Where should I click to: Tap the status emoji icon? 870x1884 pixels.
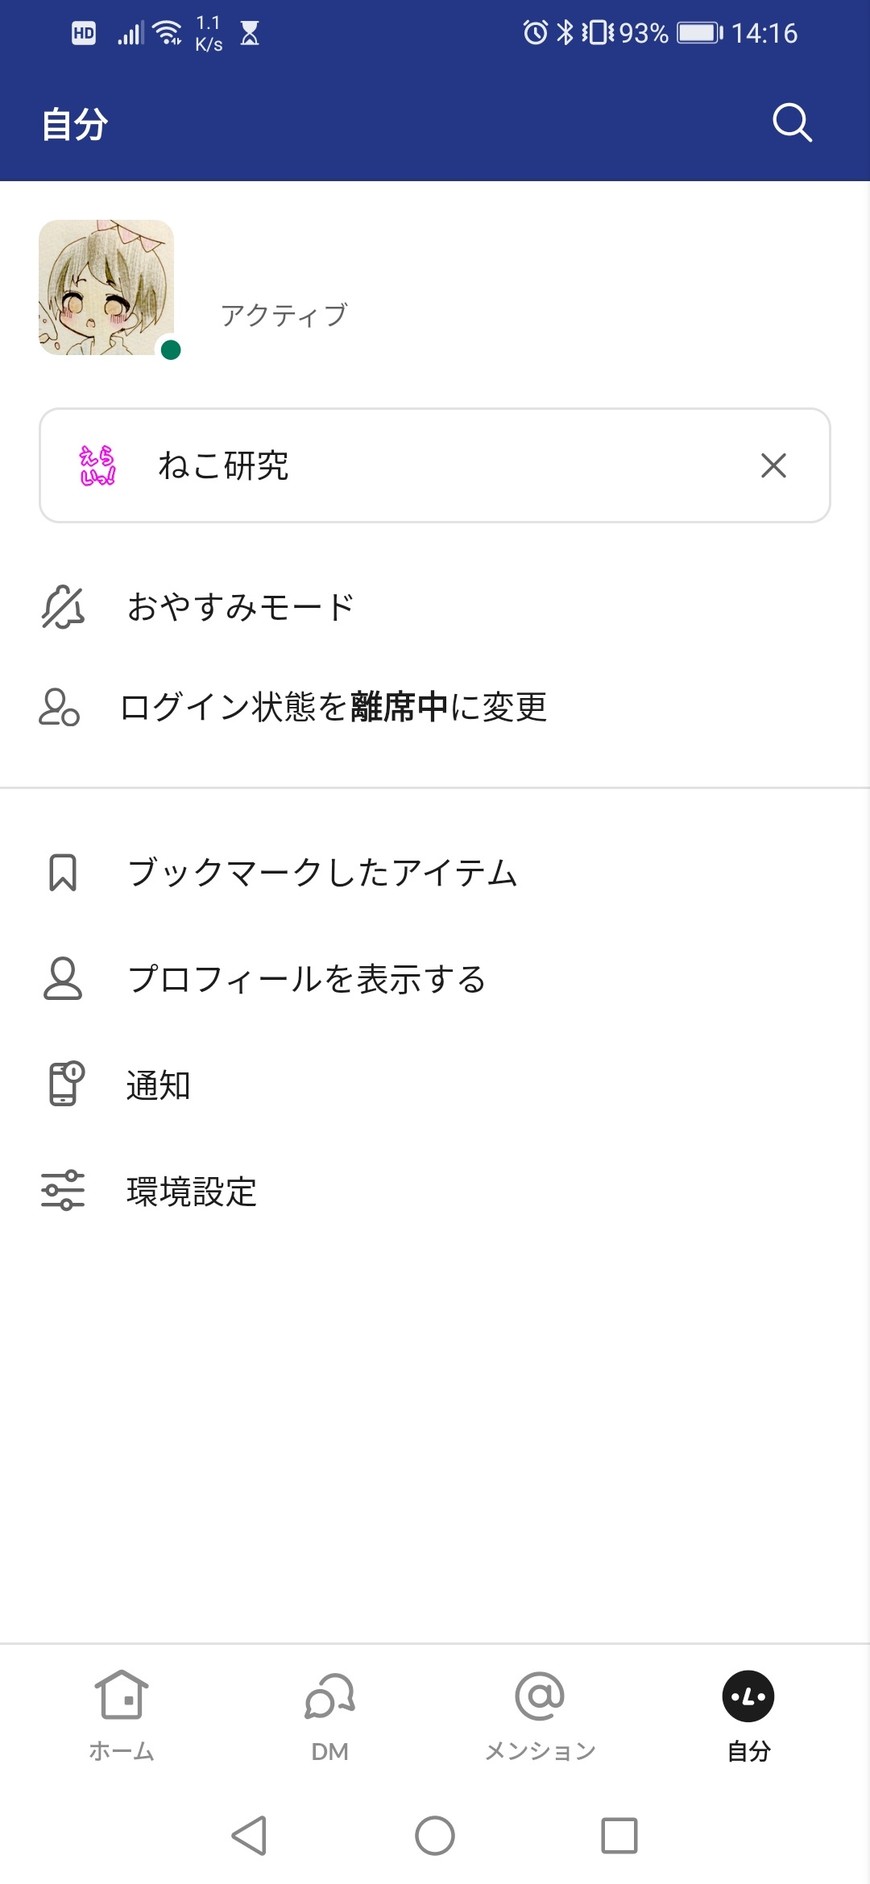[98, 465]
